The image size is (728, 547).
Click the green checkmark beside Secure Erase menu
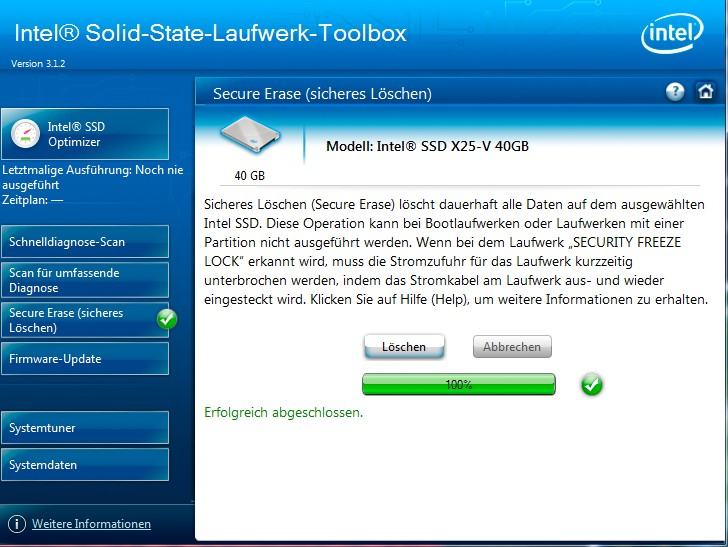[x=167, y=319]
